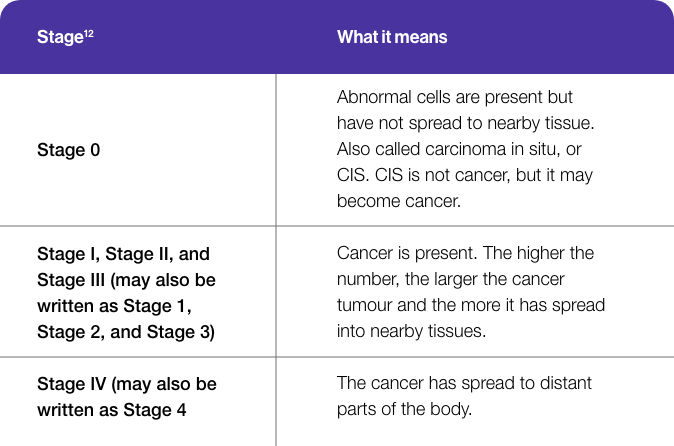Image resolution: width=674 pixels, height=446 pixels.
Task: Click the "become cancer." text
Action: point(399,200)
